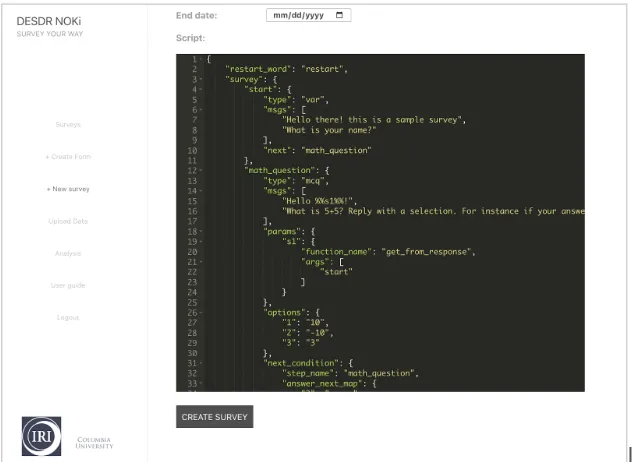Collapse the fold arrow at line 1
This screenshot has width=644, height=462.
(200, 59)
